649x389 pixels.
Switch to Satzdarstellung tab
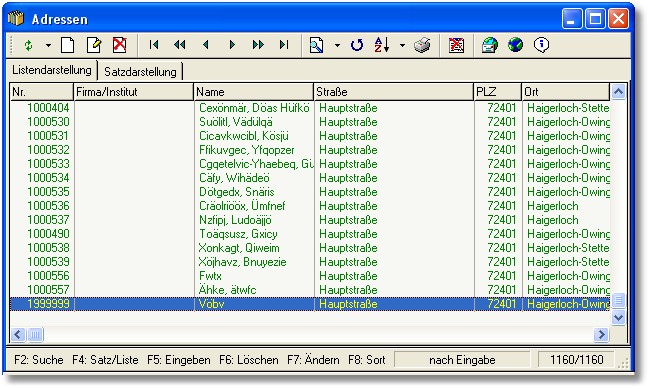(140, 72)
